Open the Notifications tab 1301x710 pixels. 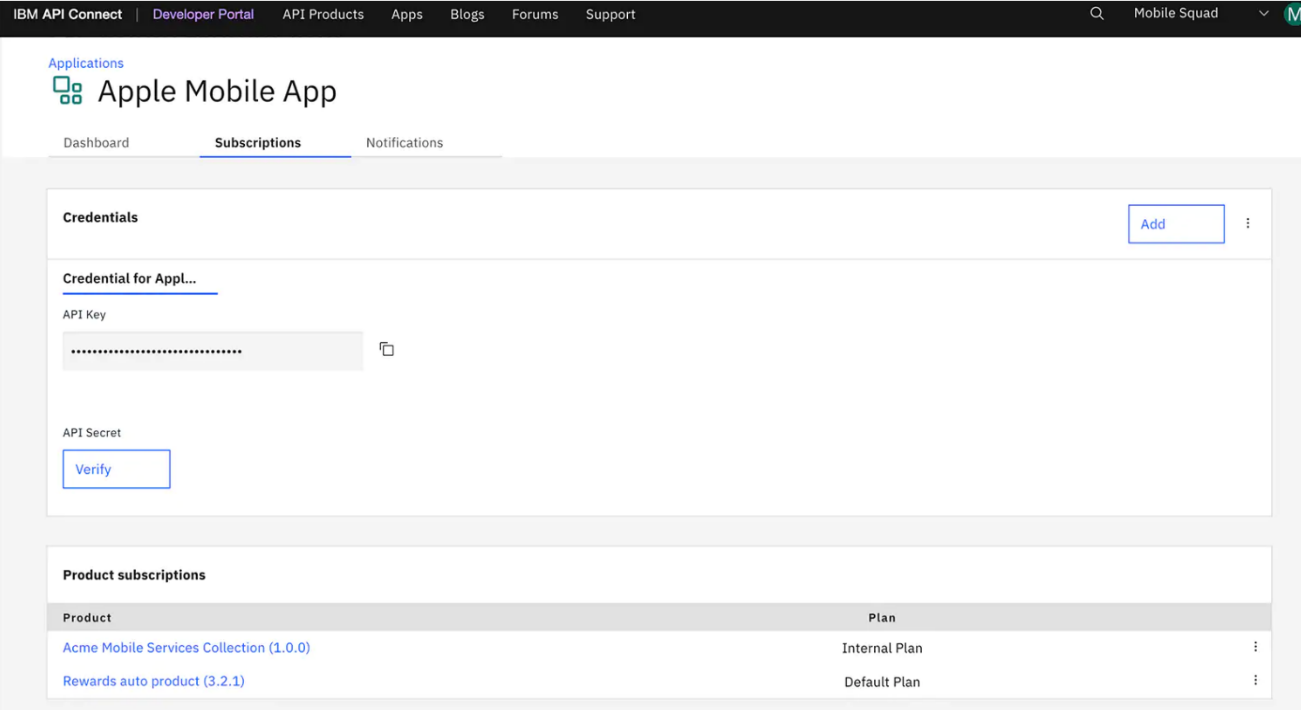404,143
